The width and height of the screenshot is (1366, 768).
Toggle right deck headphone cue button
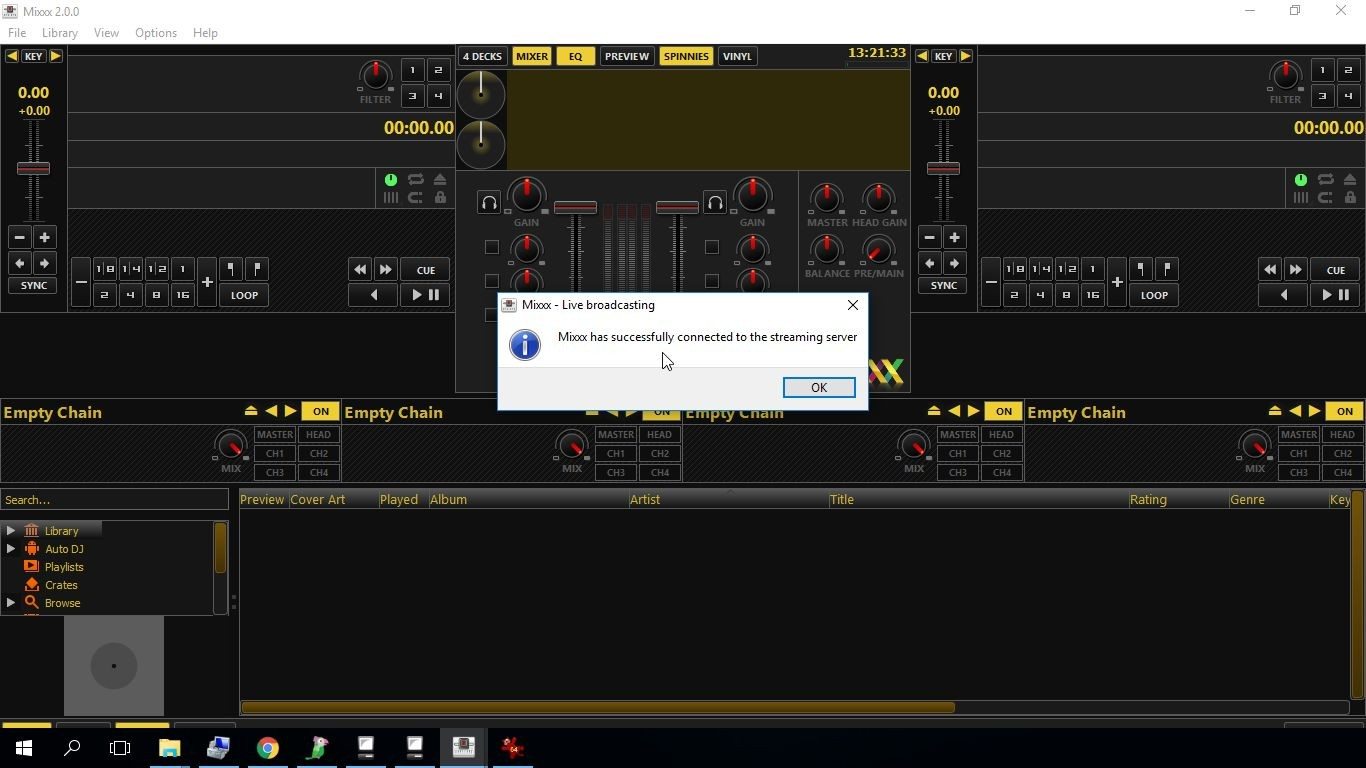coord(715,203)
